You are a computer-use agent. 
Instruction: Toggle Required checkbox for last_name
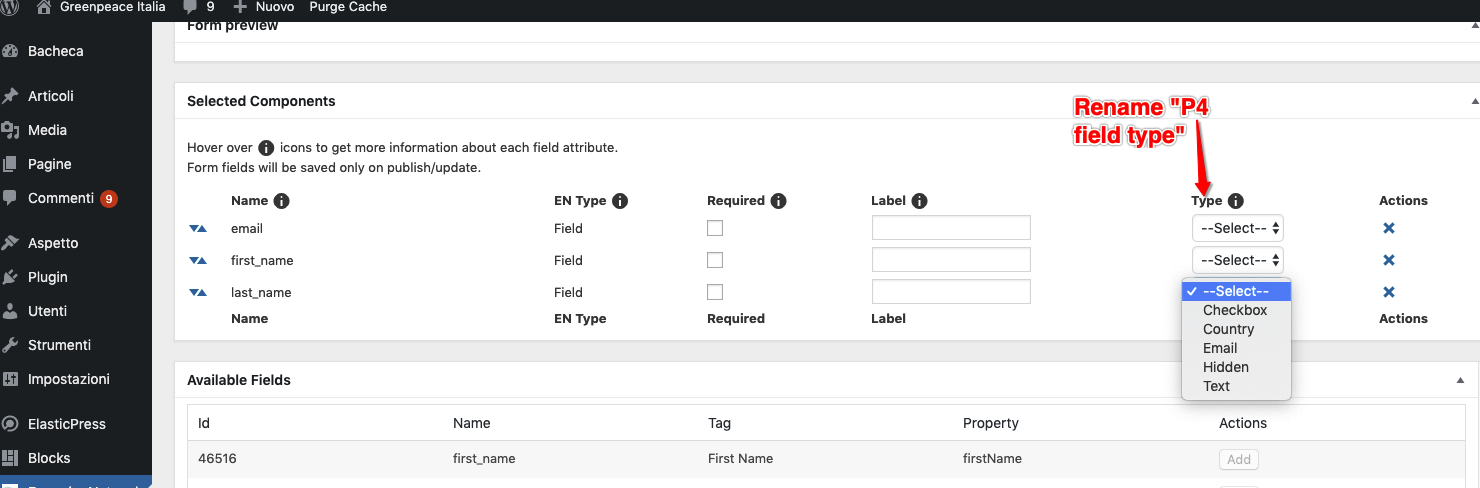point(715,292)
